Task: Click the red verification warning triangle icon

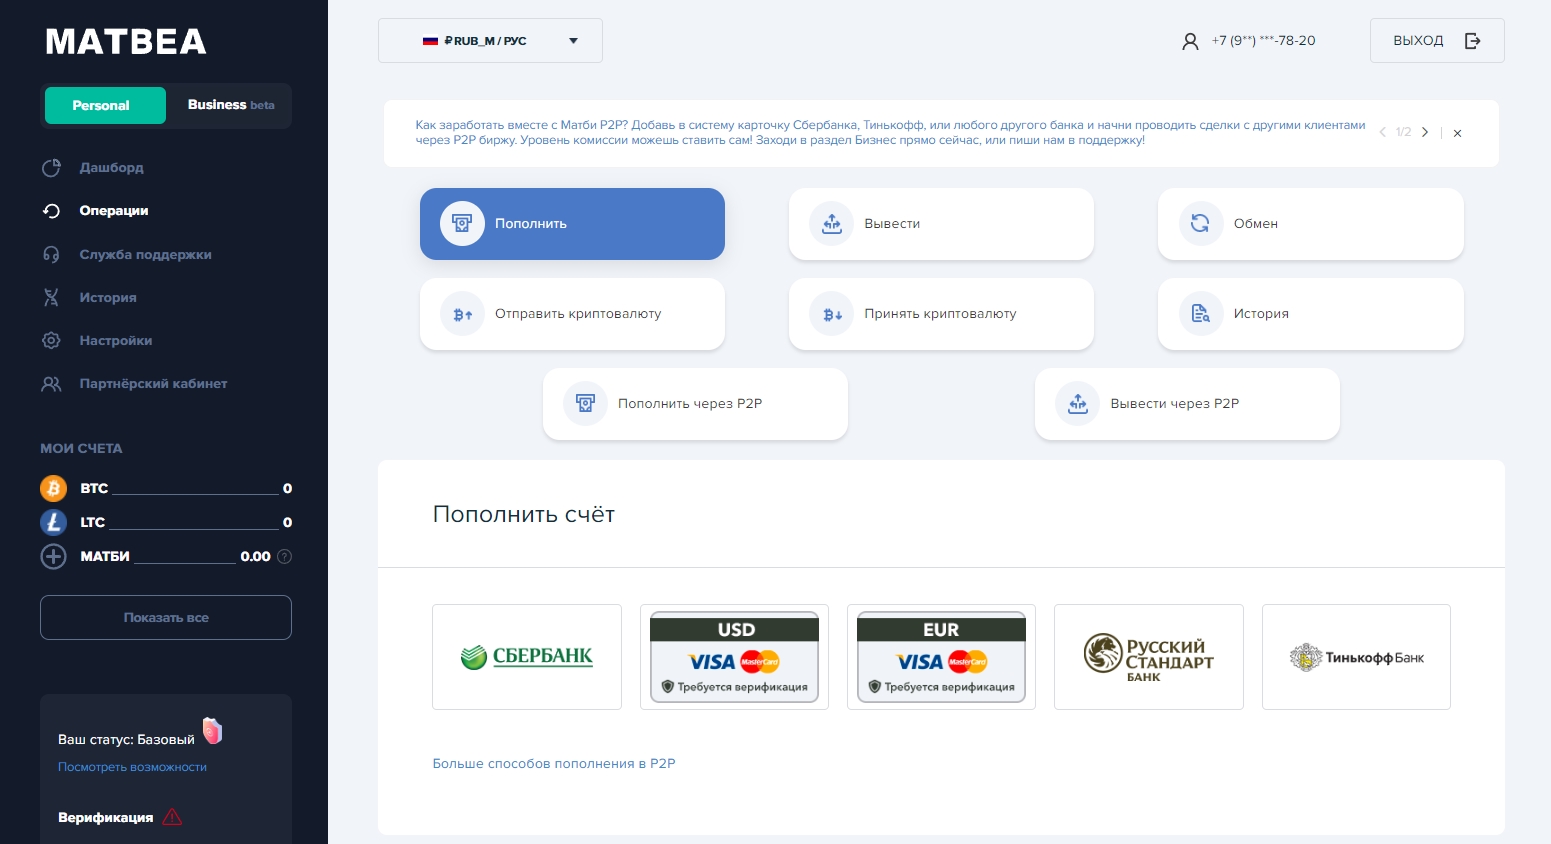Action: 172,817
